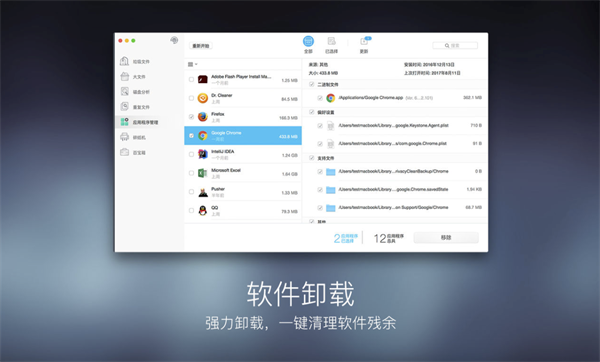Untick the Firefox checkbox

(x=191, y=117)
